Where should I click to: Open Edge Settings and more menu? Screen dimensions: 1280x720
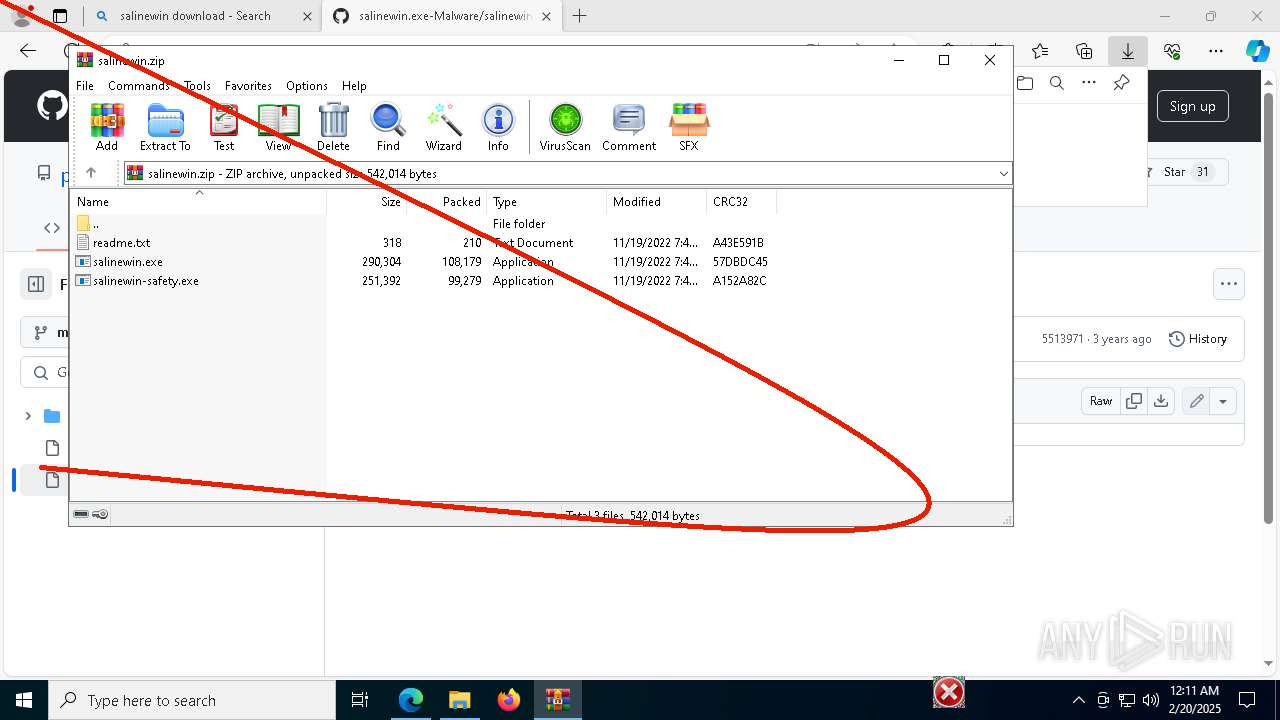(1216, 51)
